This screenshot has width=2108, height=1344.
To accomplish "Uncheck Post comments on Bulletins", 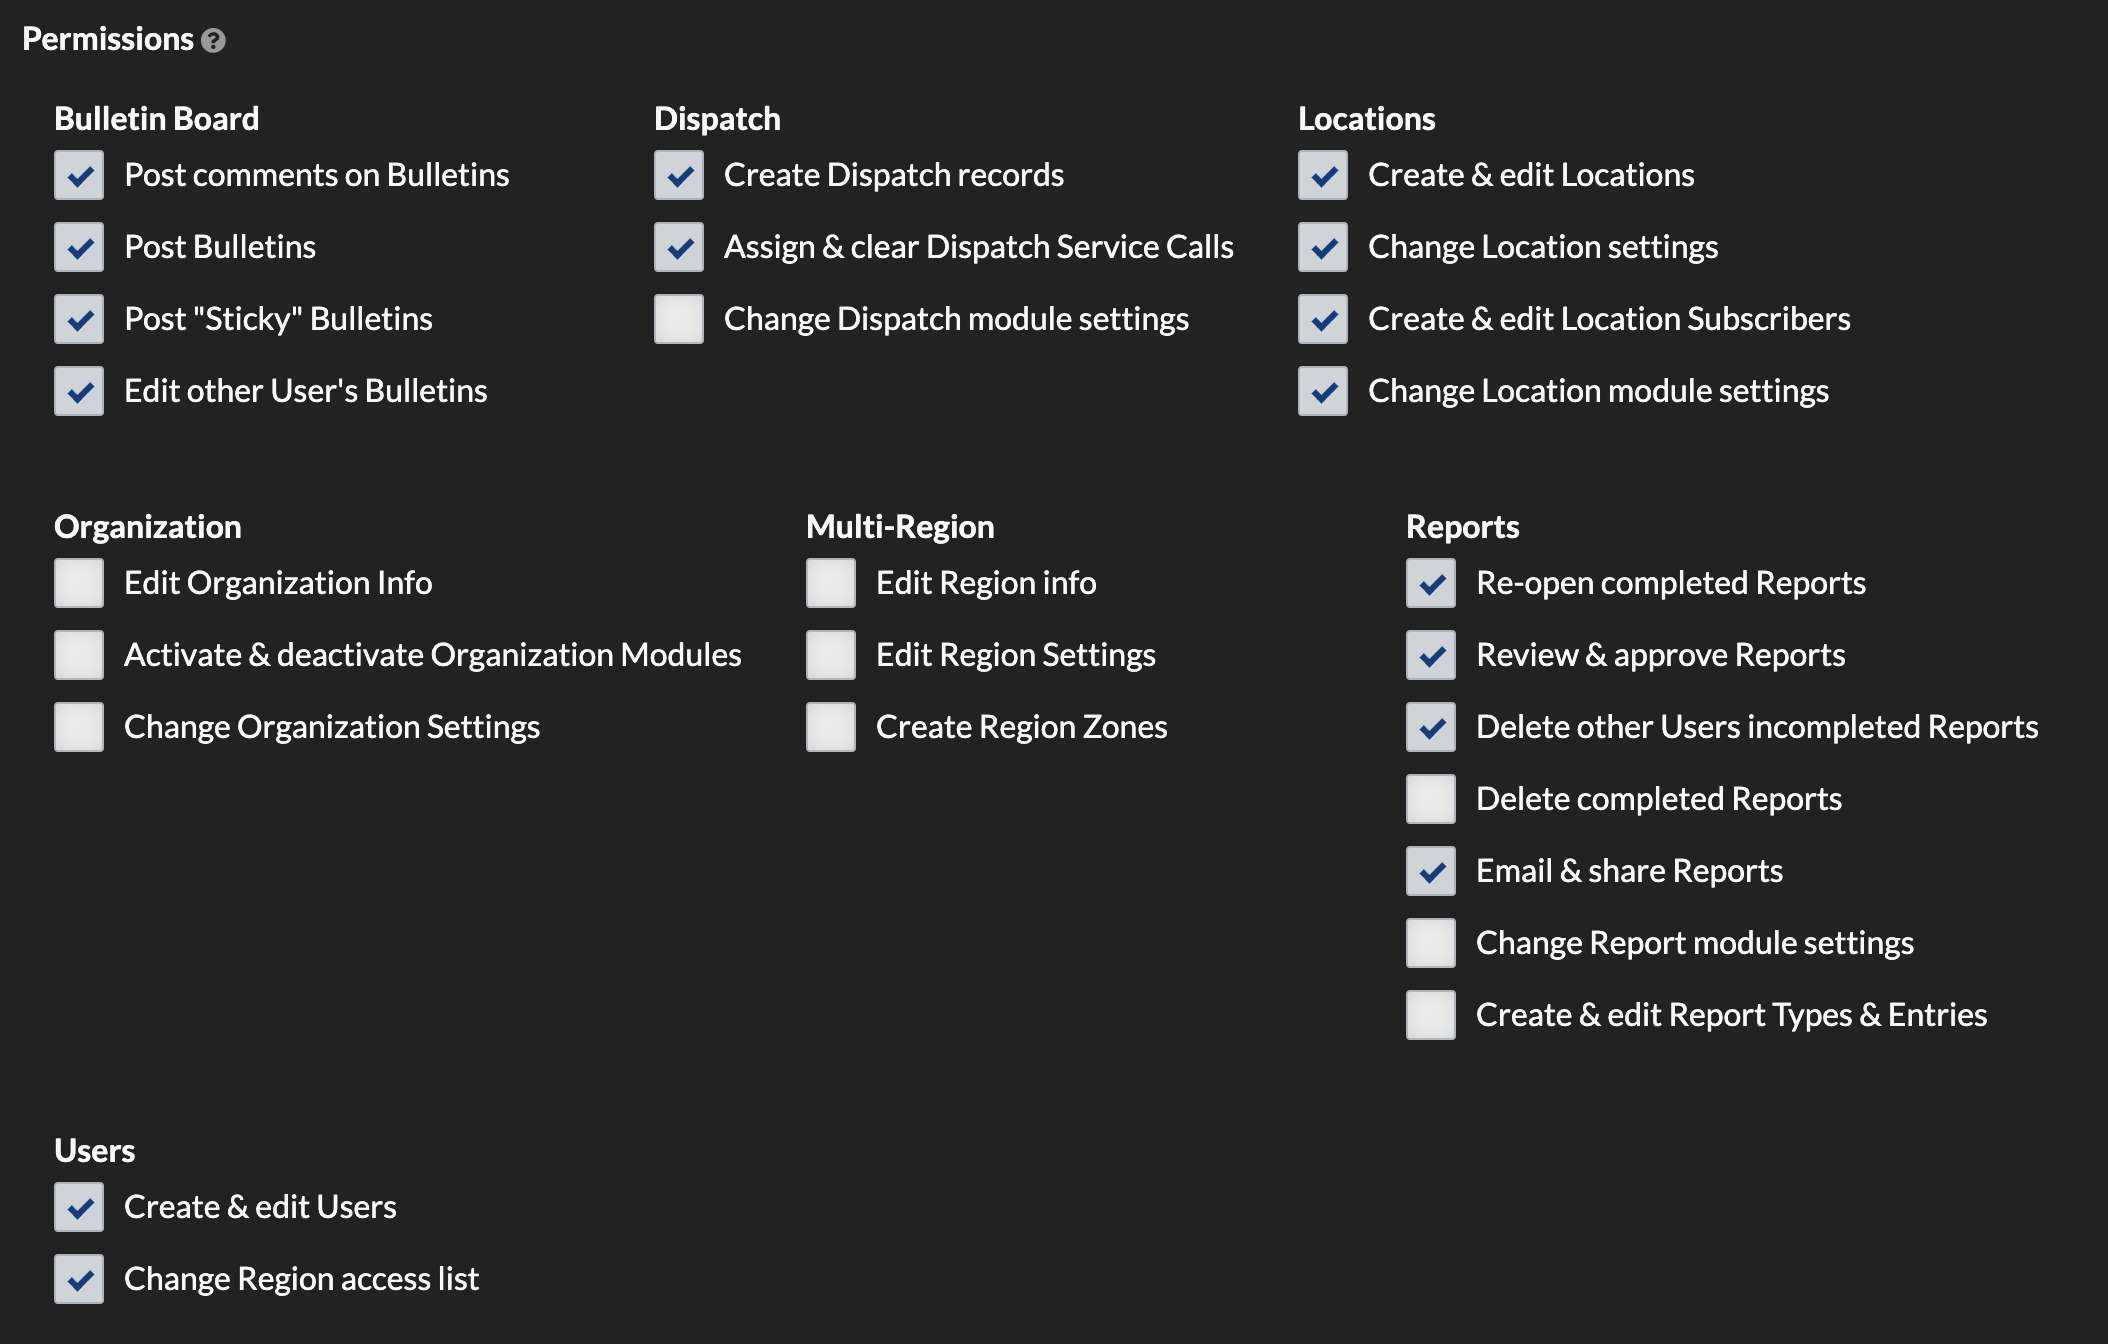I will tap(79, 175).
